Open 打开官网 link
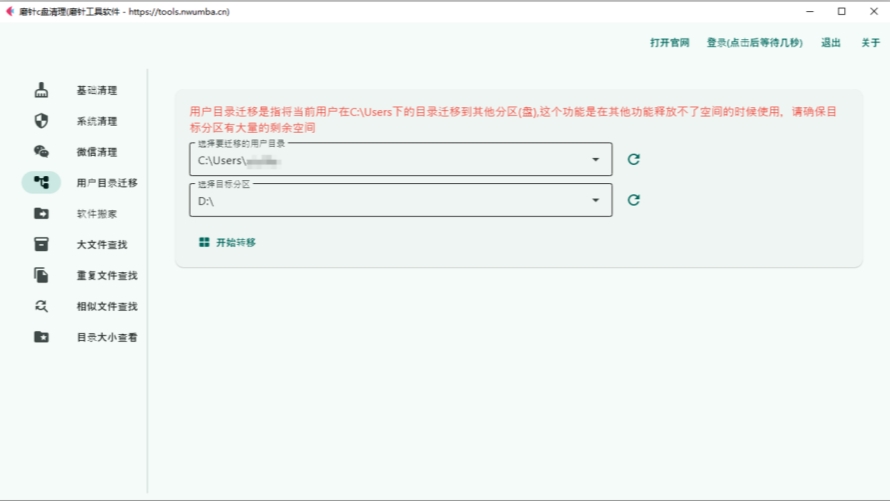The height and width of the screenshot is (501, 890). pos(670,43)
